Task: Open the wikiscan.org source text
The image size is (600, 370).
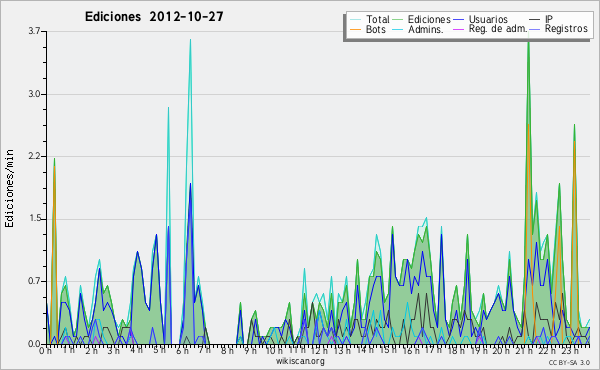Action: [300, 361]
